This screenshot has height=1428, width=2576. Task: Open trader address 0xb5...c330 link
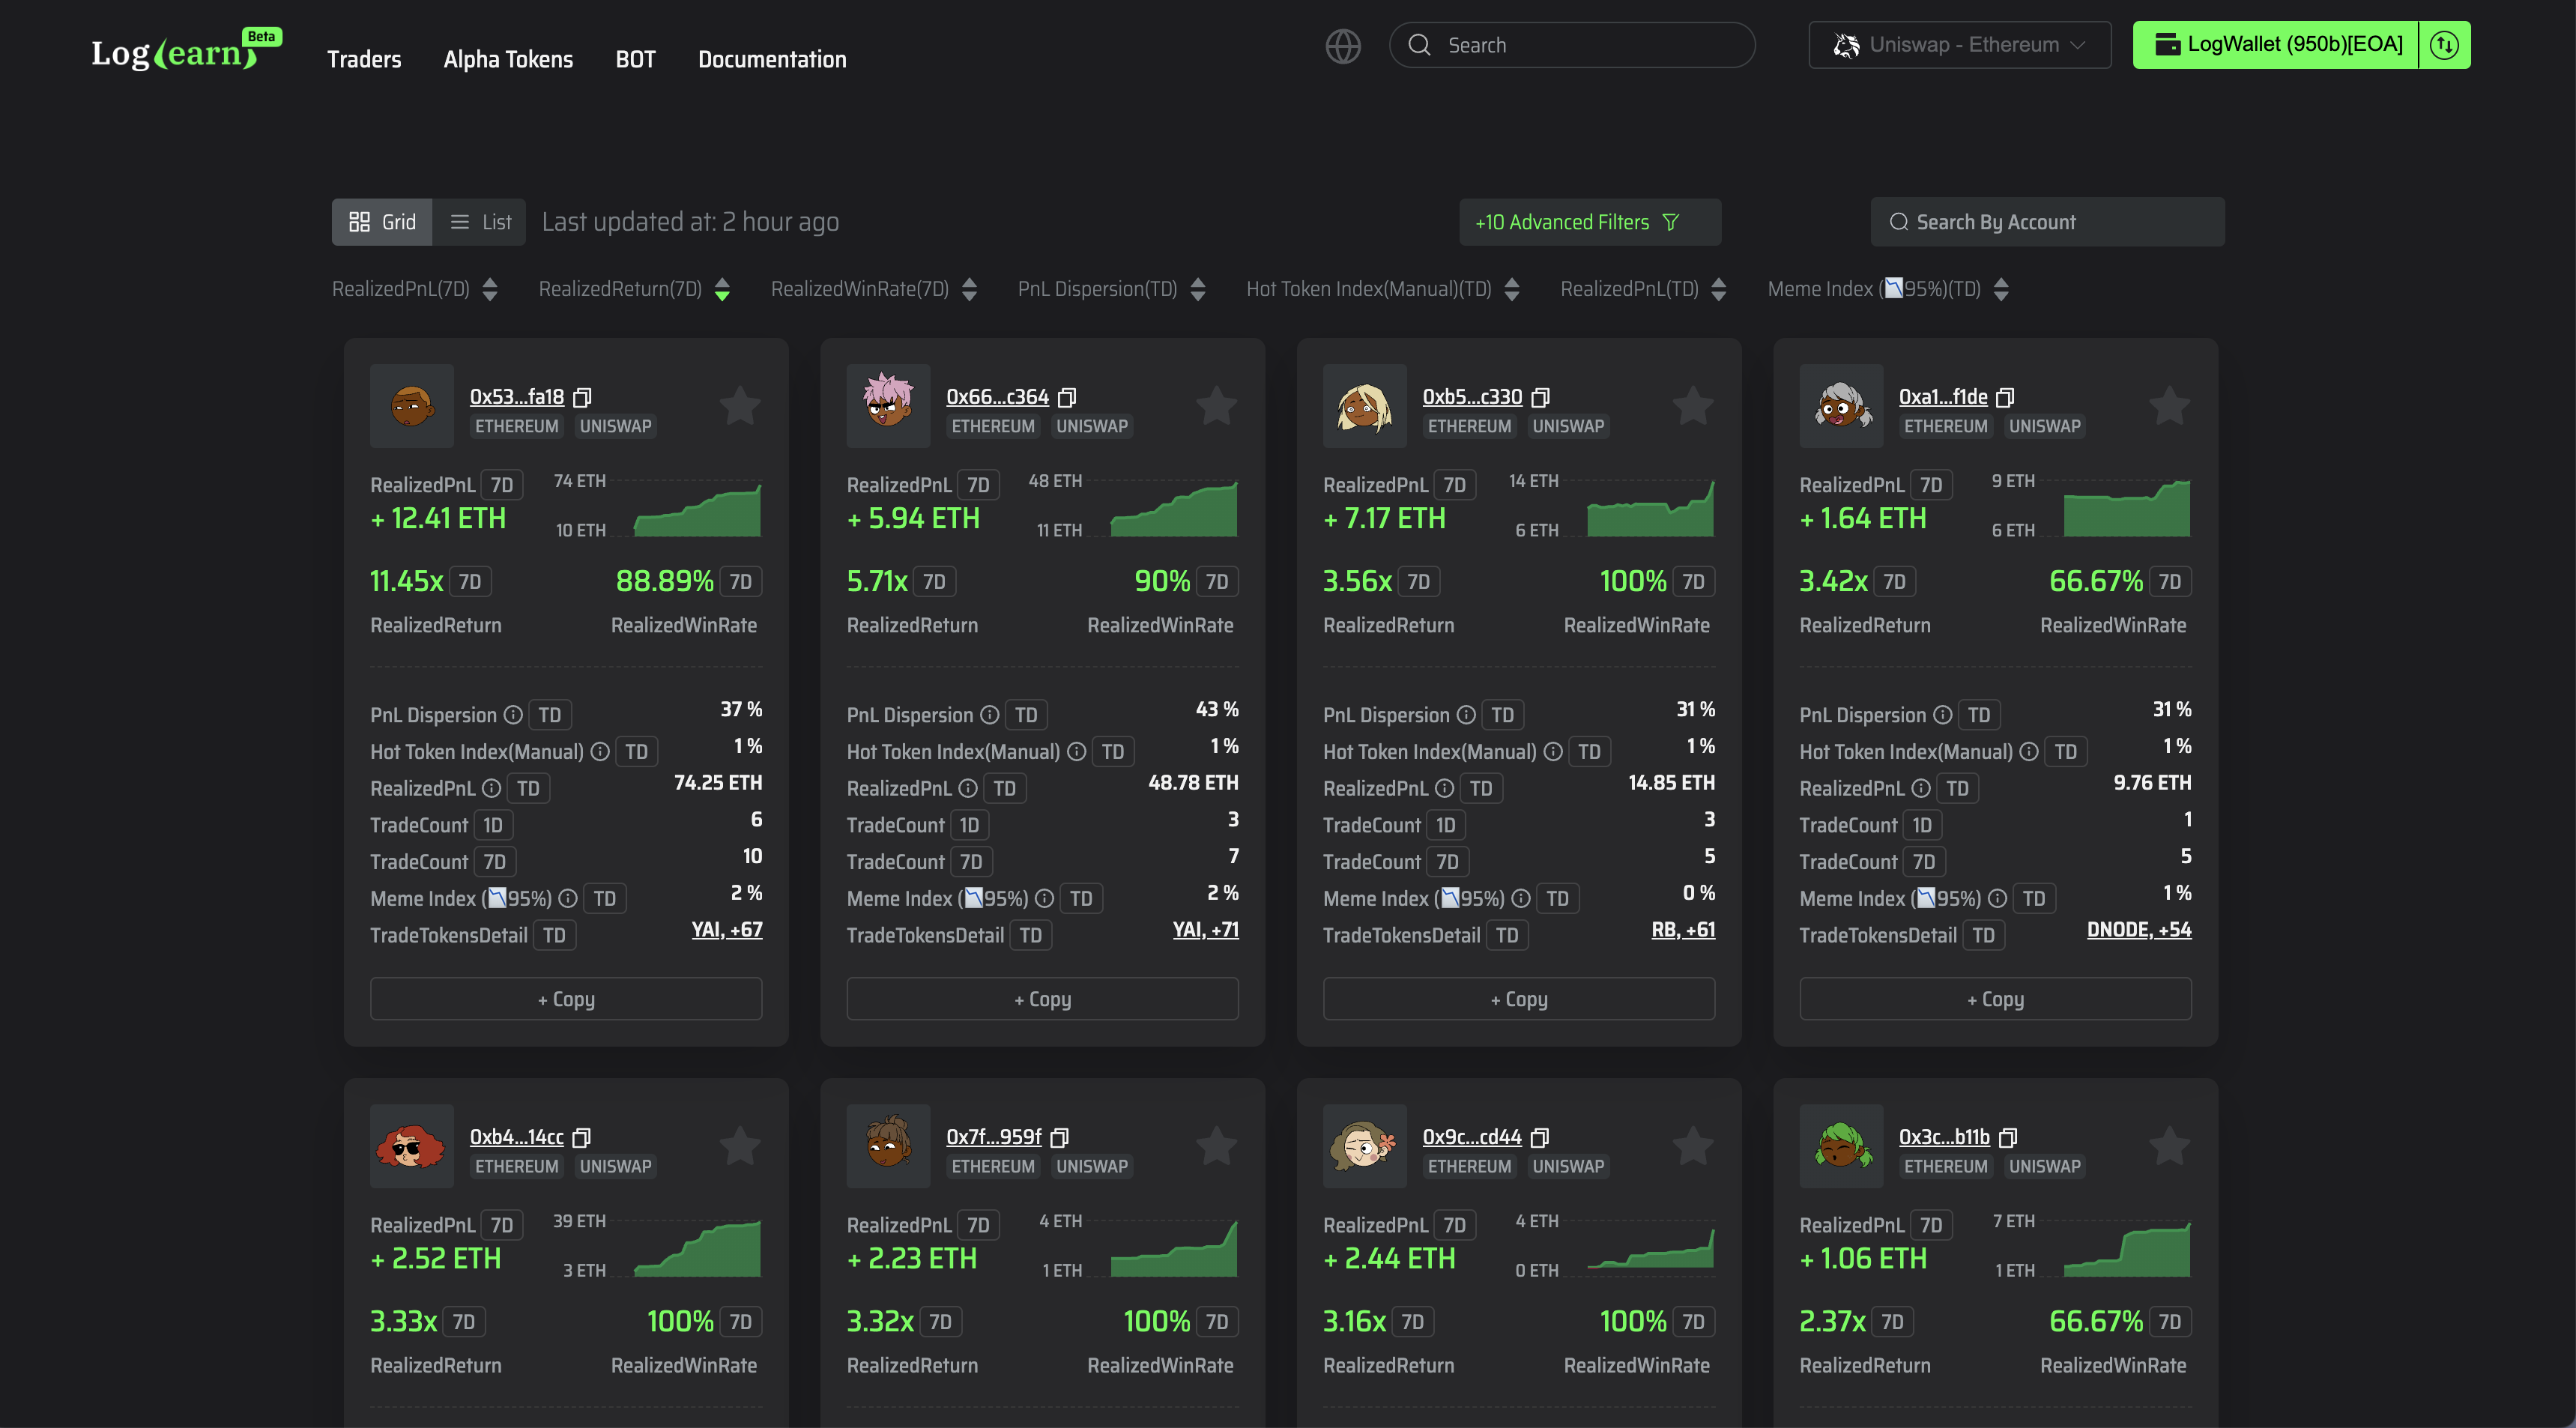coord(1472,397)
